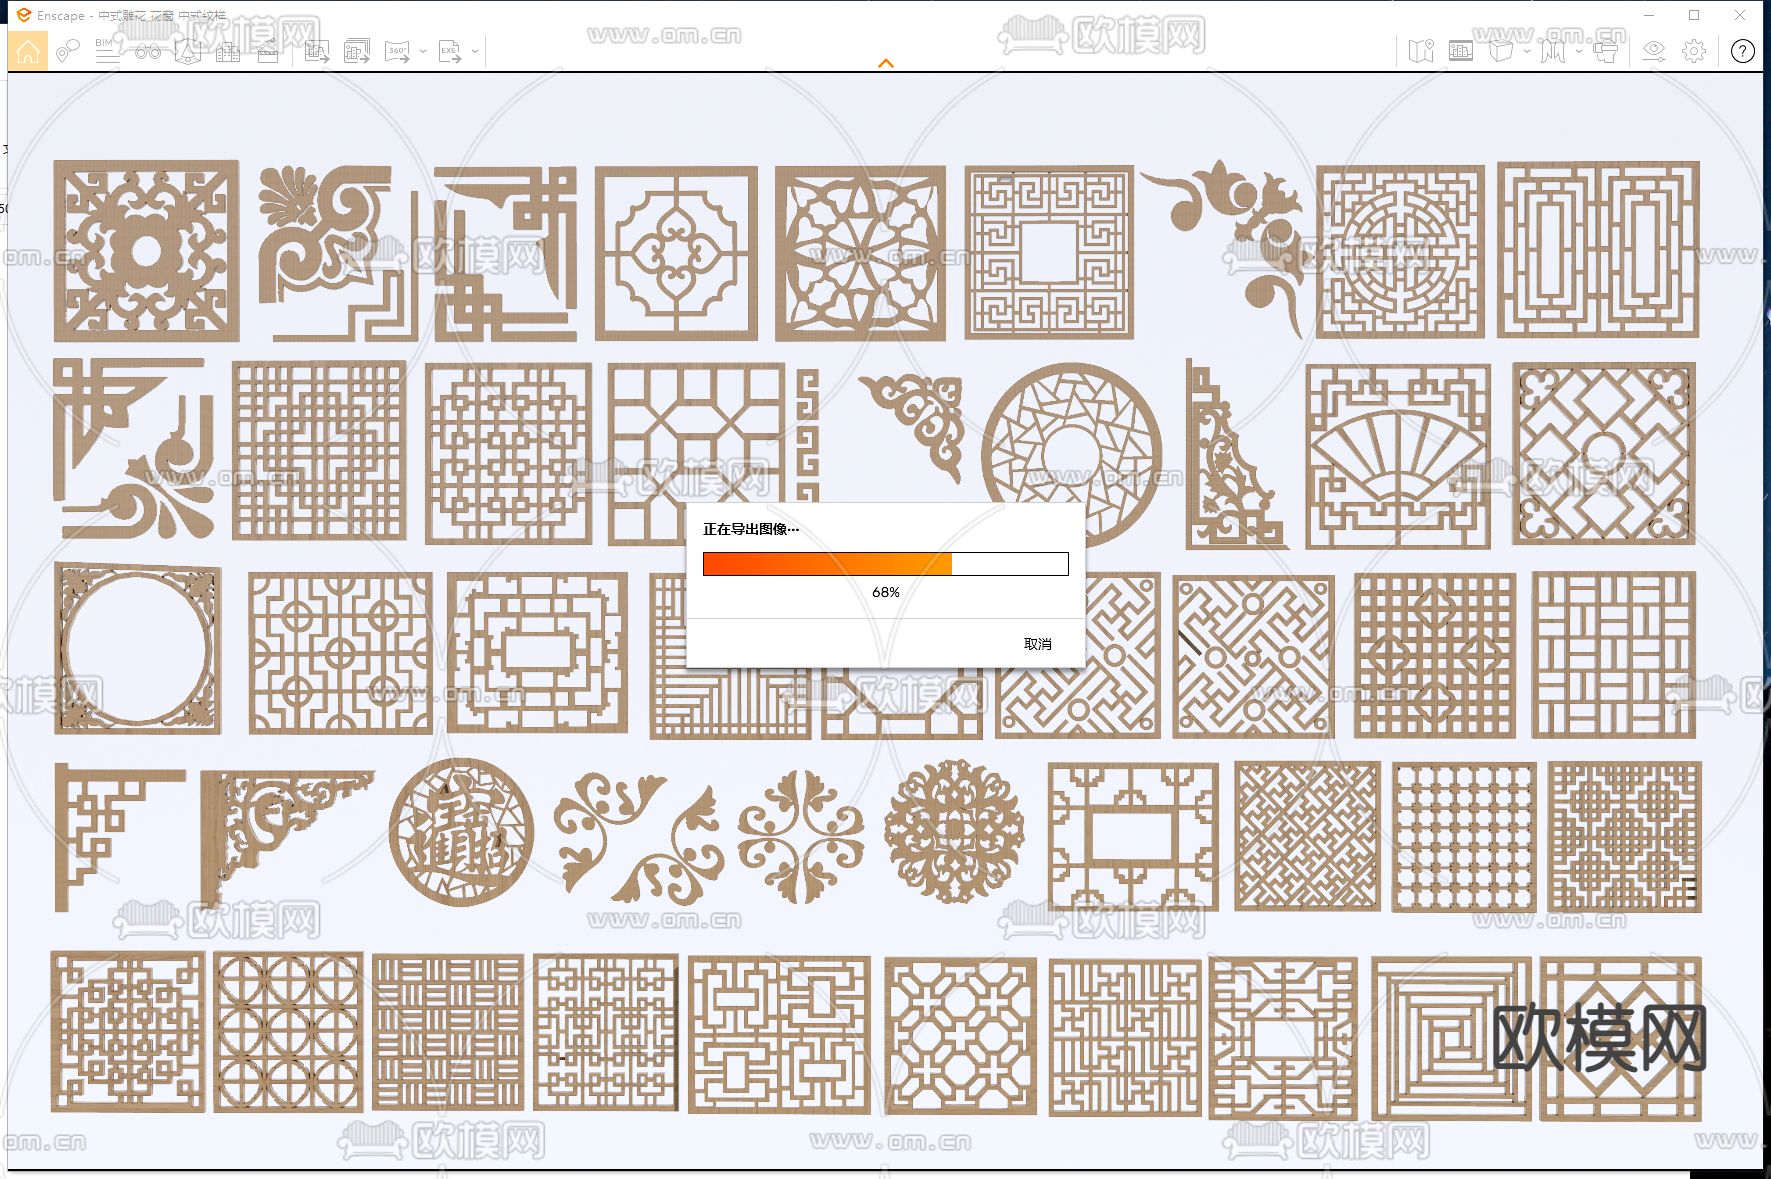This screenshot has height=1179, width=1771.
Task: Maximize the Enscape window
Action: [1694, 15]
